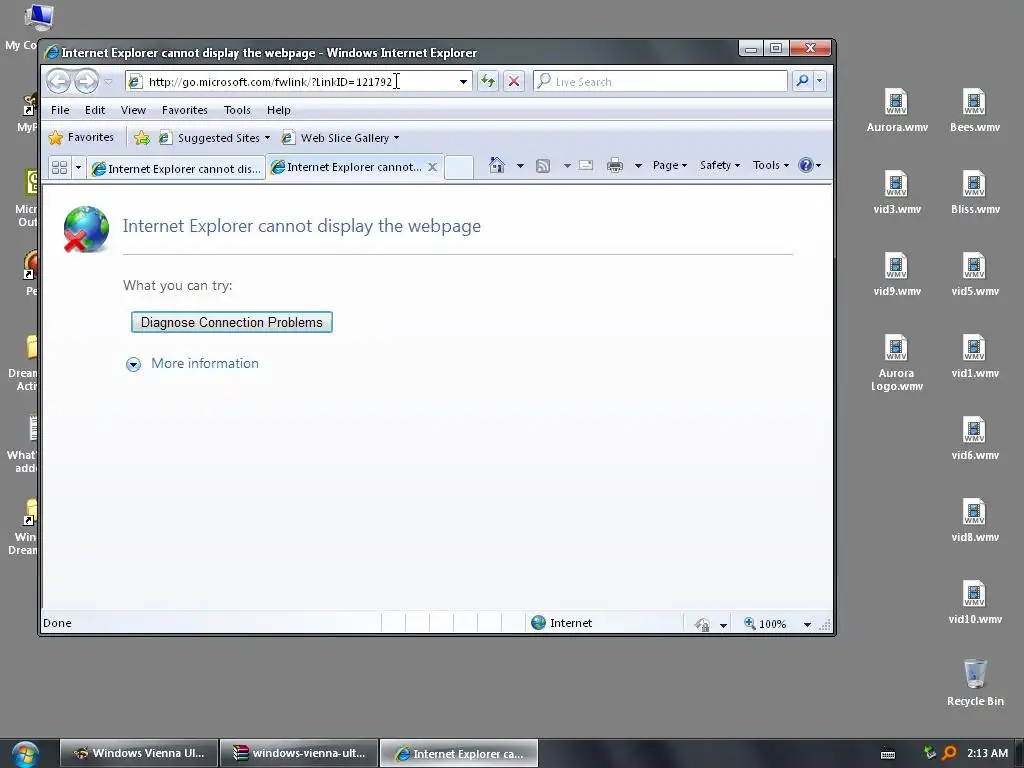Screen dimensions: 1024x768
Task: Open the search provider dropdown arrow
Action: 819,81
